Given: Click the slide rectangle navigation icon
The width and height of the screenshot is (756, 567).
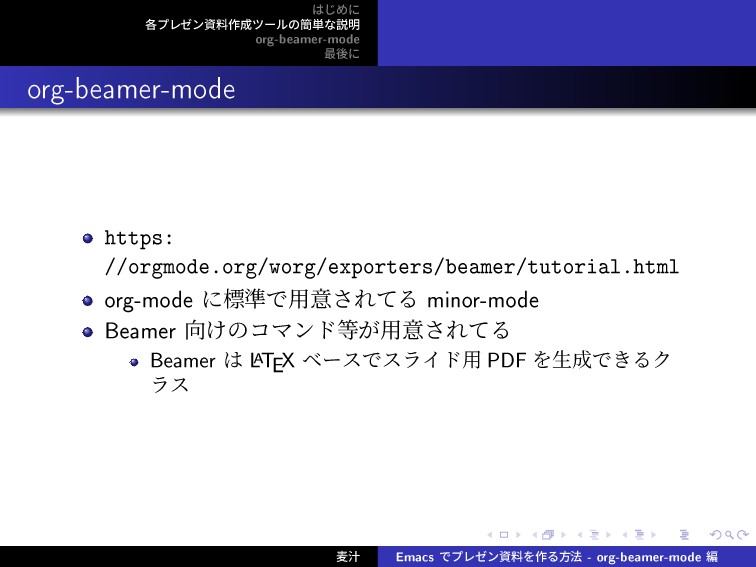Looking at the screenshot, I should click(x=504, y=535).
